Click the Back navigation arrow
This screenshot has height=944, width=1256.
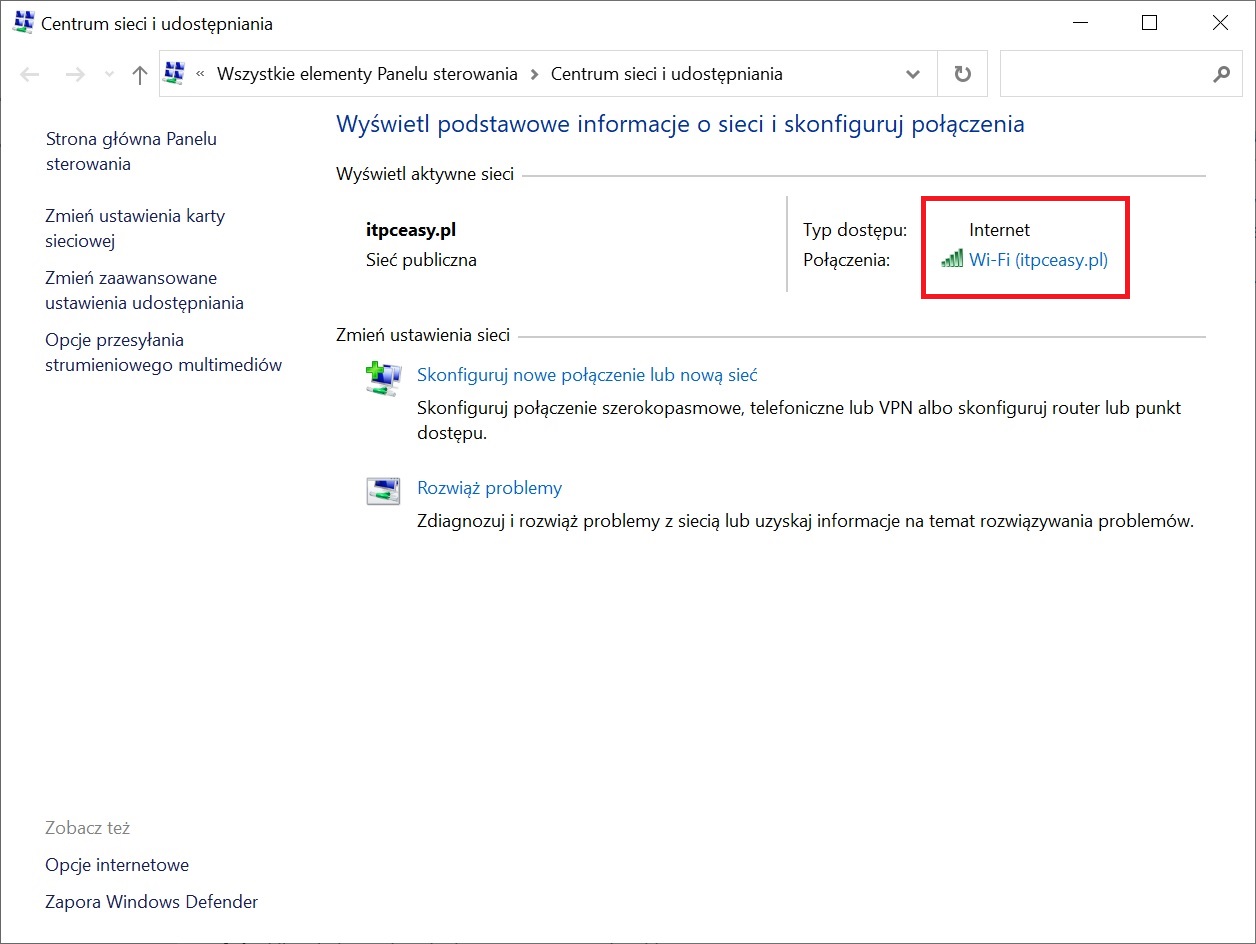(x=30, y=74)
